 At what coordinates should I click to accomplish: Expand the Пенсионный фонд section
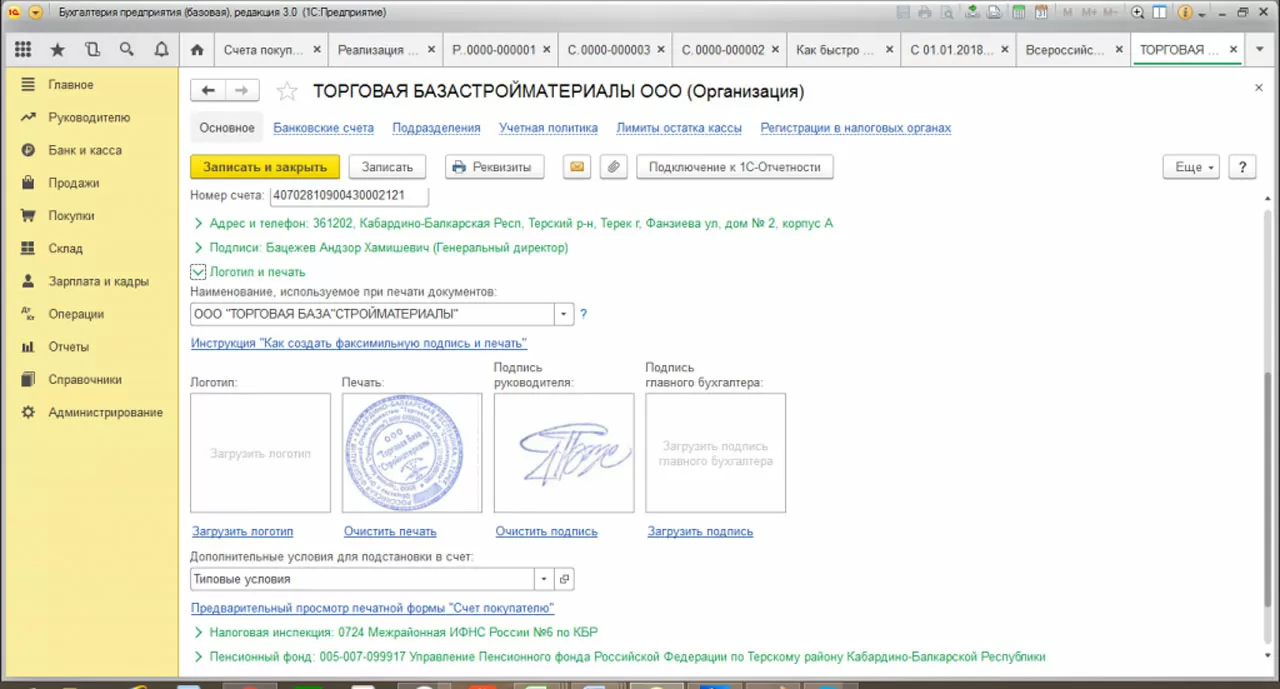pos(198,657)
